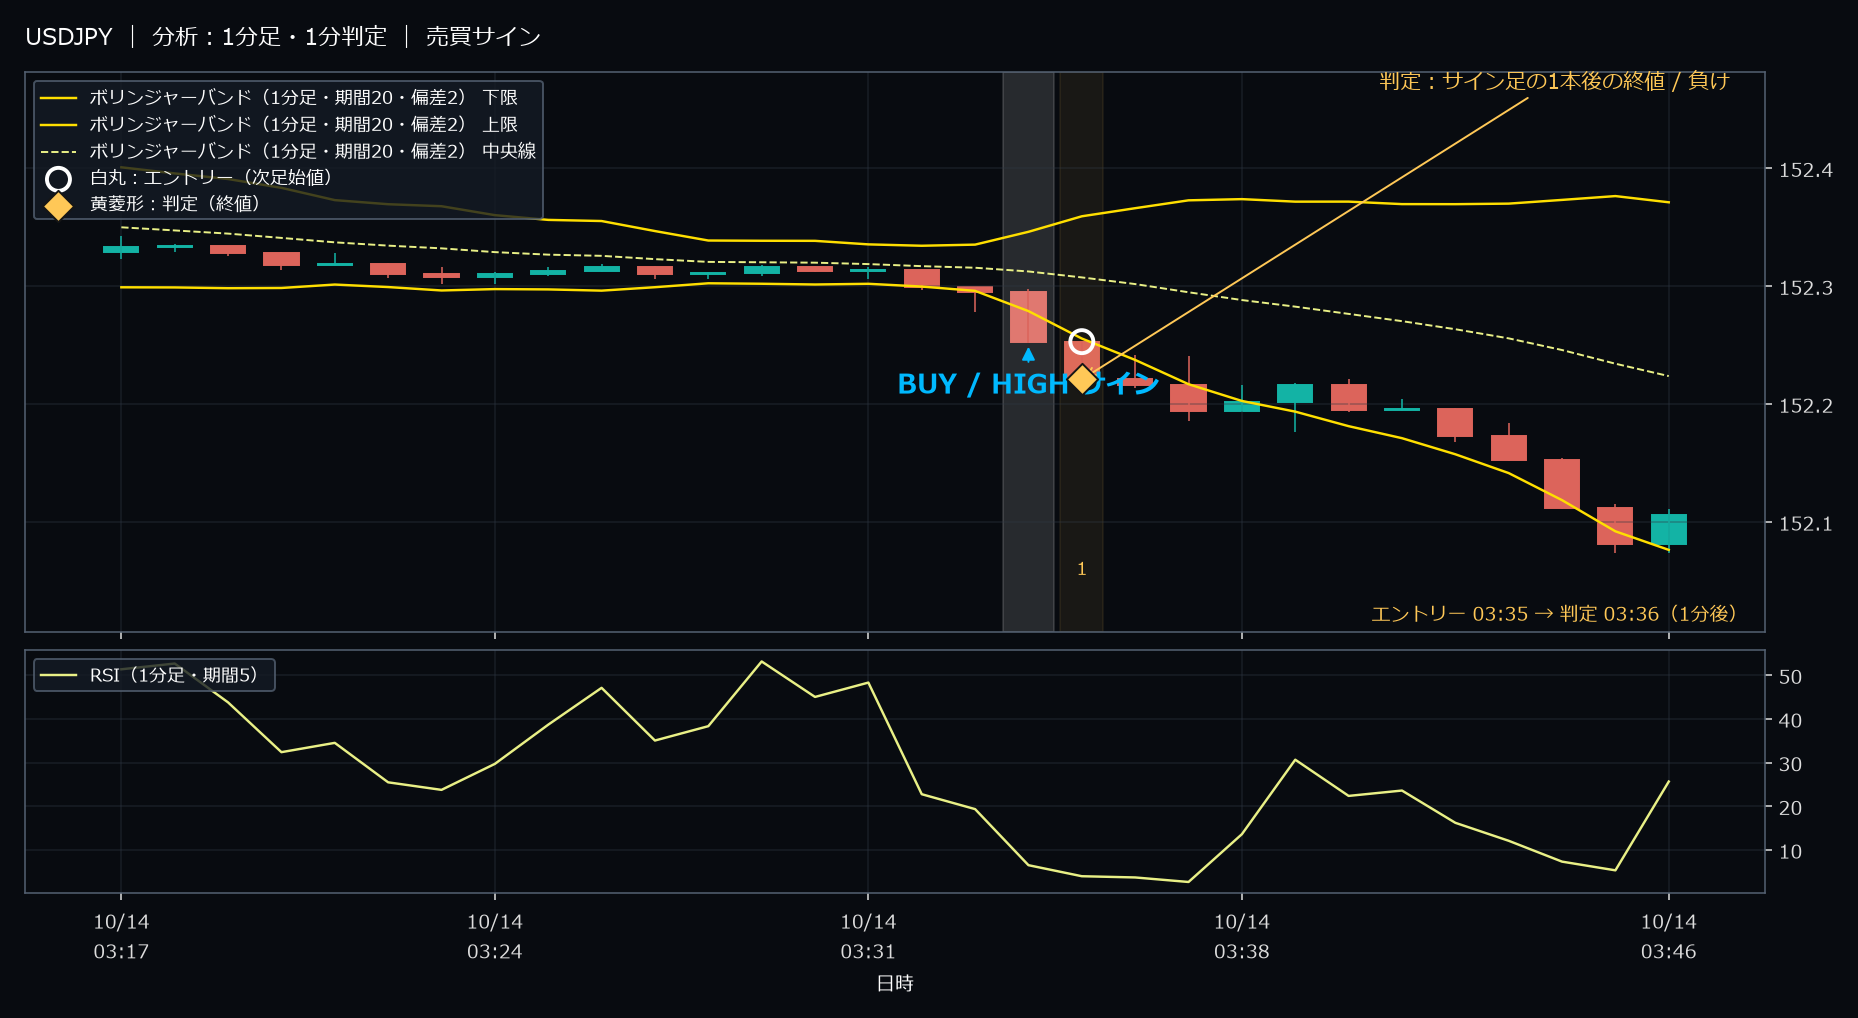Click the 152.2 price axis label
Image resolution: width=1858 pixels, height=1018 pixels.
pos(1806,406)
